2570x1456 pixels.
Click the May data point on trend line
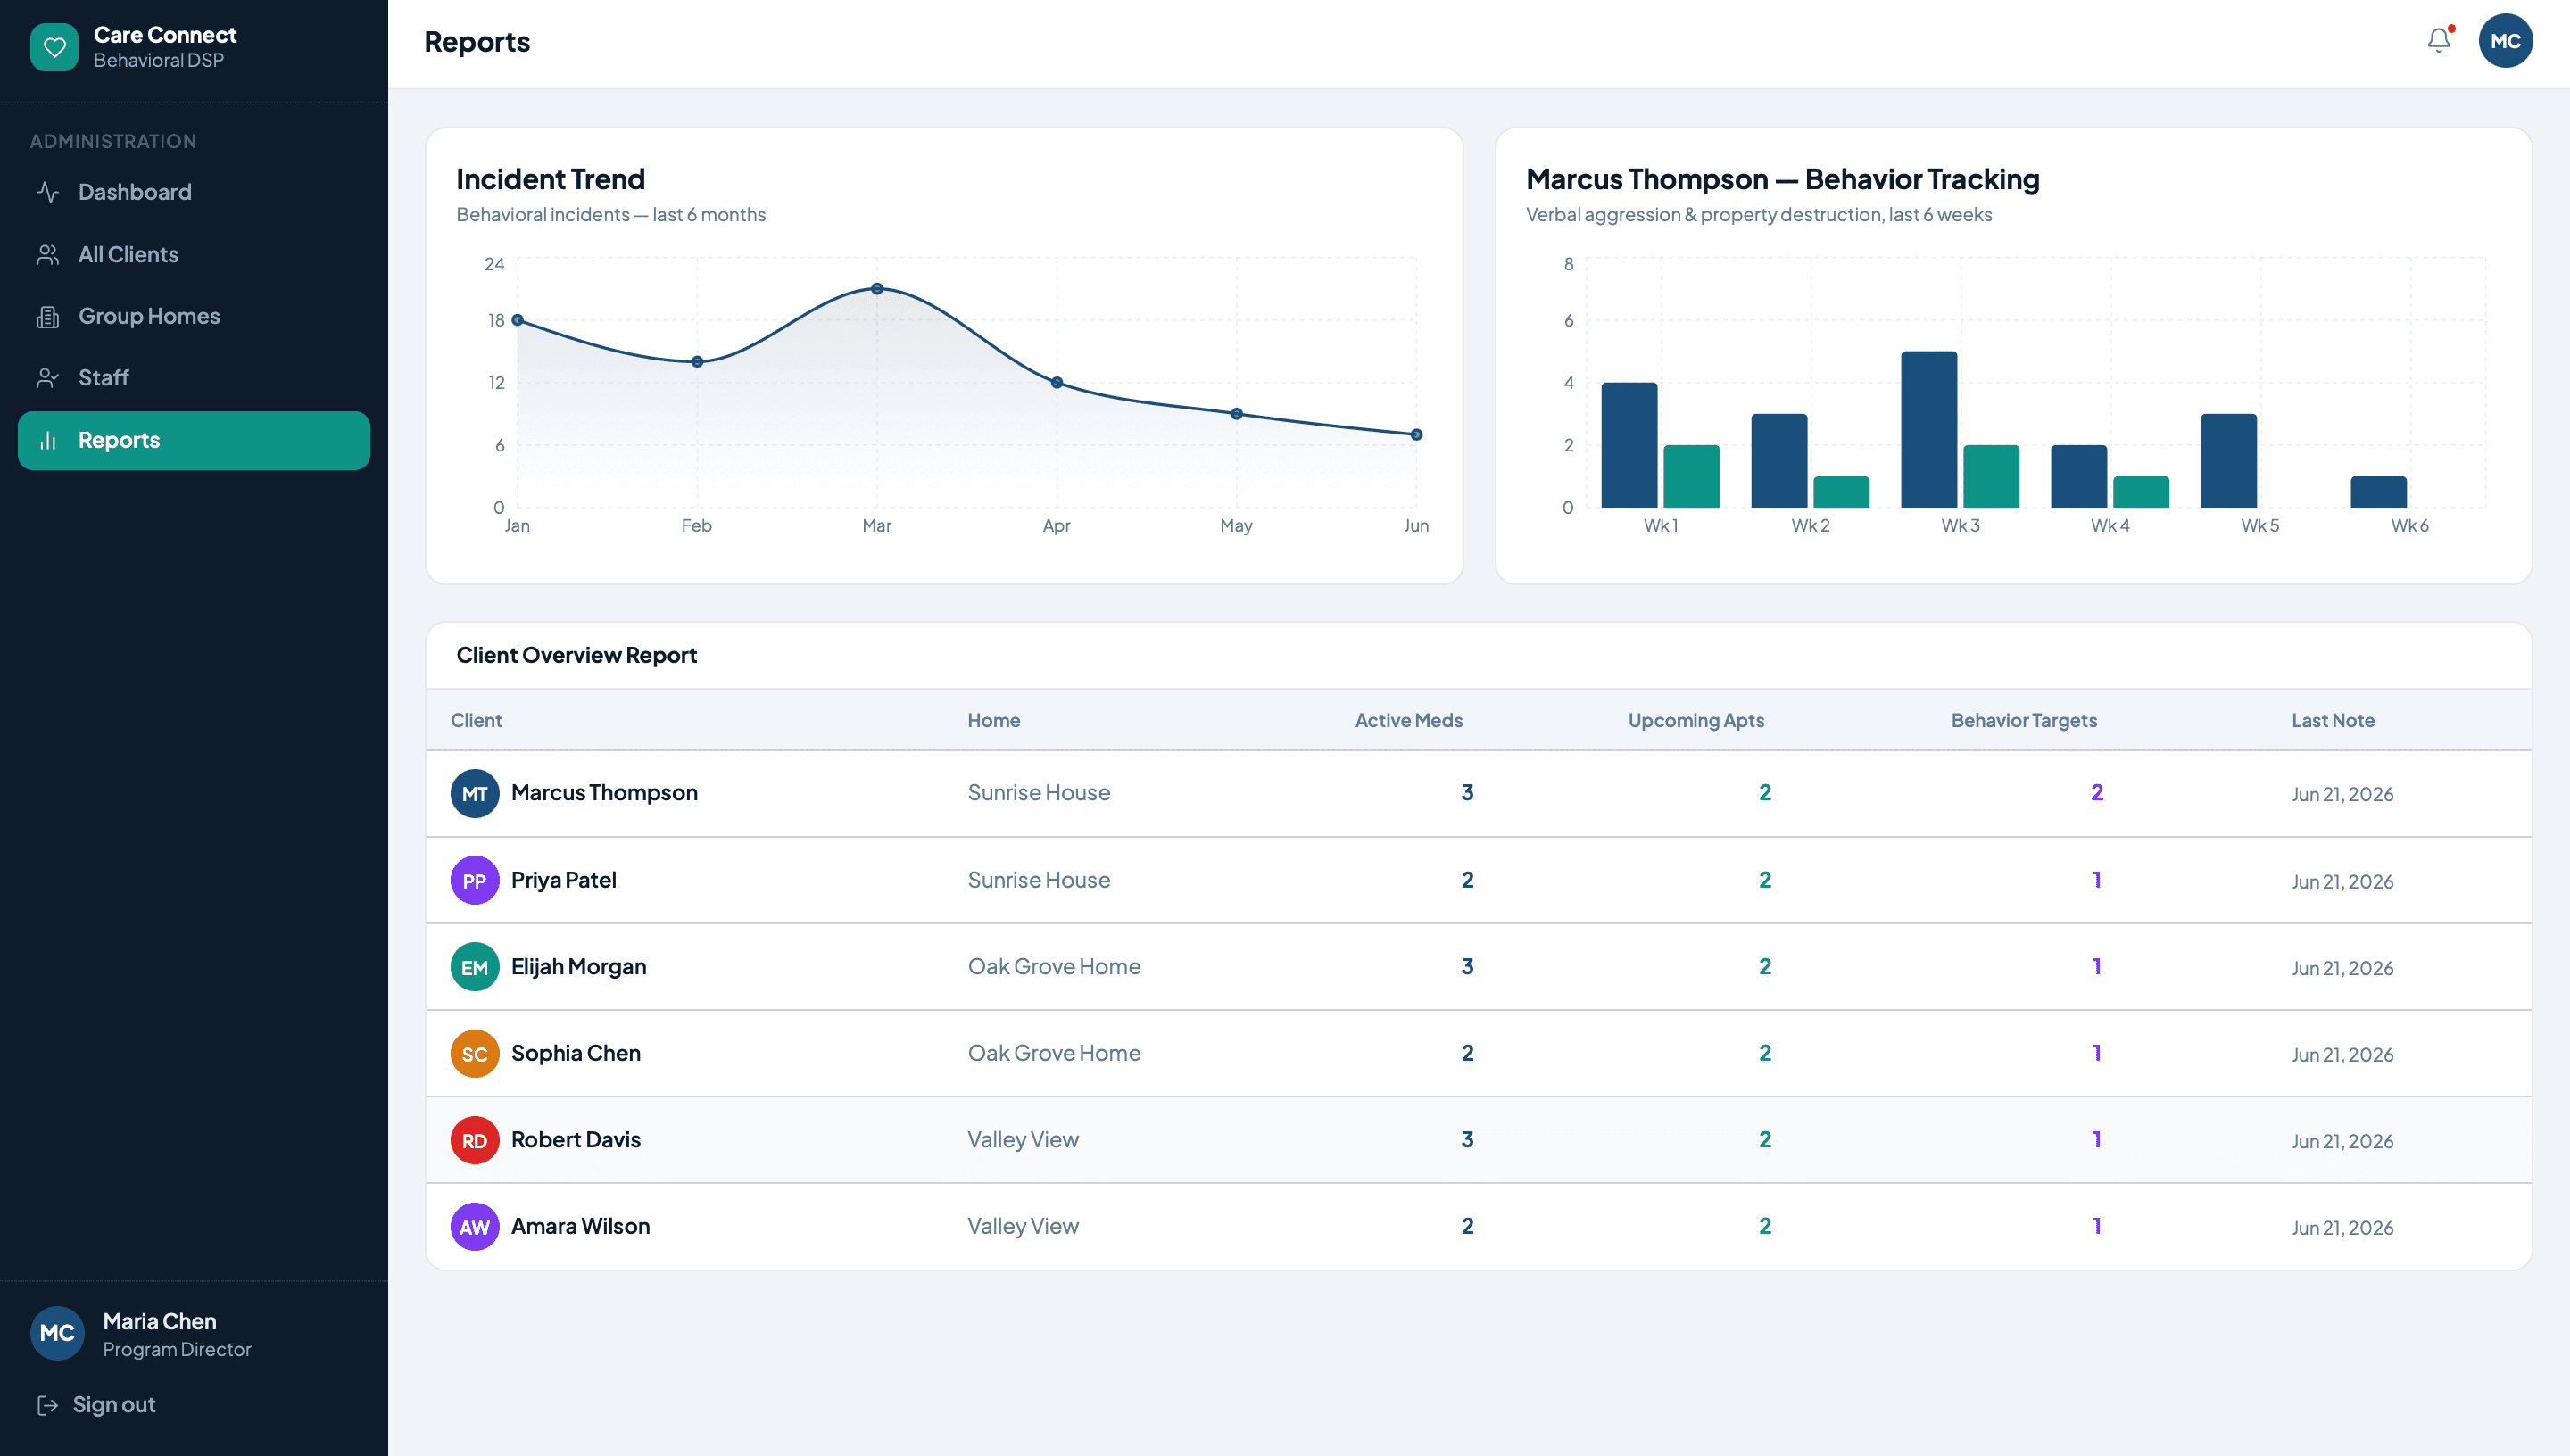tap(1236, 414)
